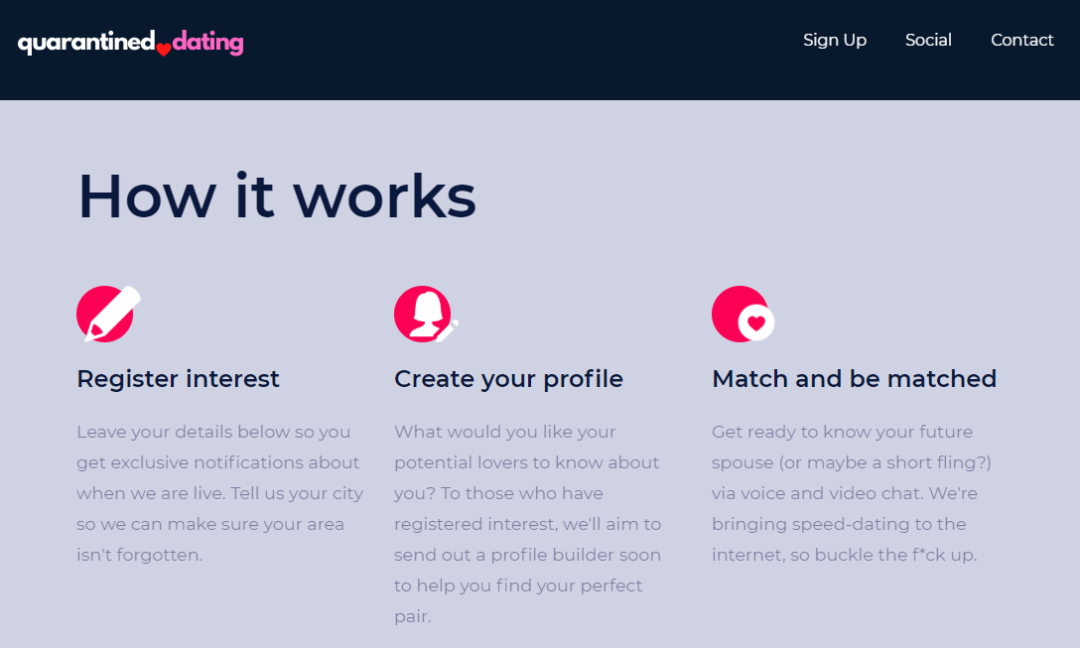Click the pencil Register interest icon
This screenshot has height=648, width=1080.
click(x=108, y=314)
